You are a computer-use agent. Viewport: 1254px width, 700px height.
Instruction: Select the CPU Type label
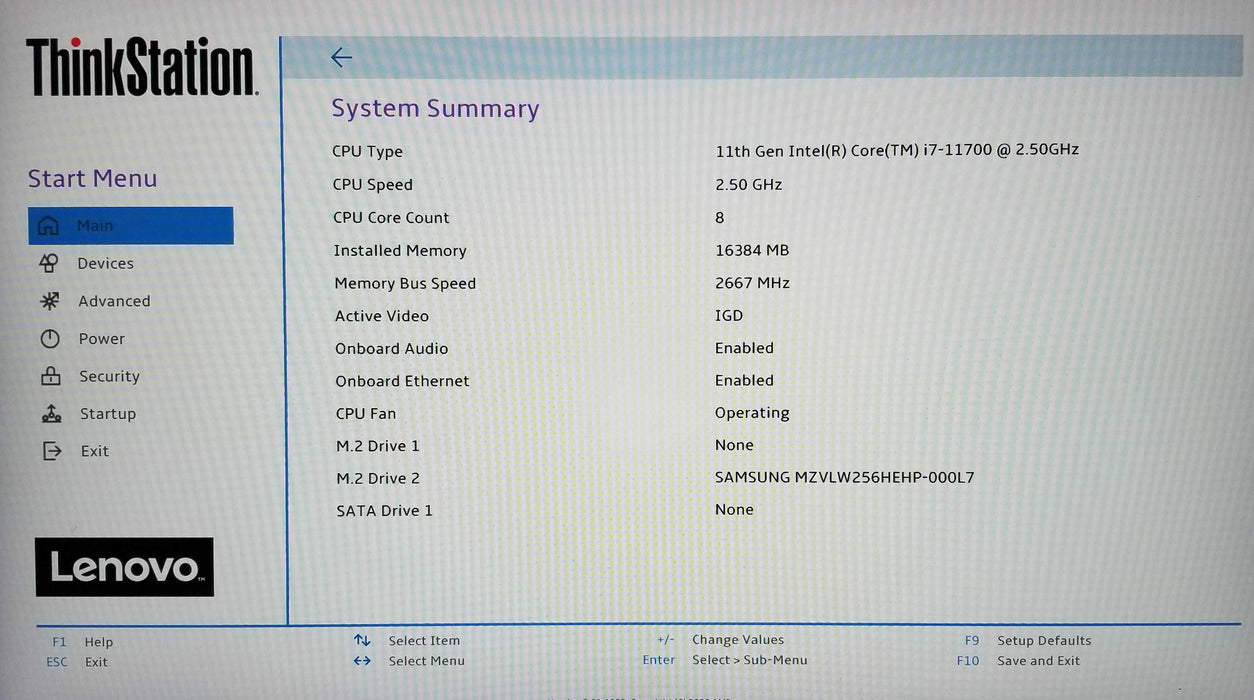(368, 152)
